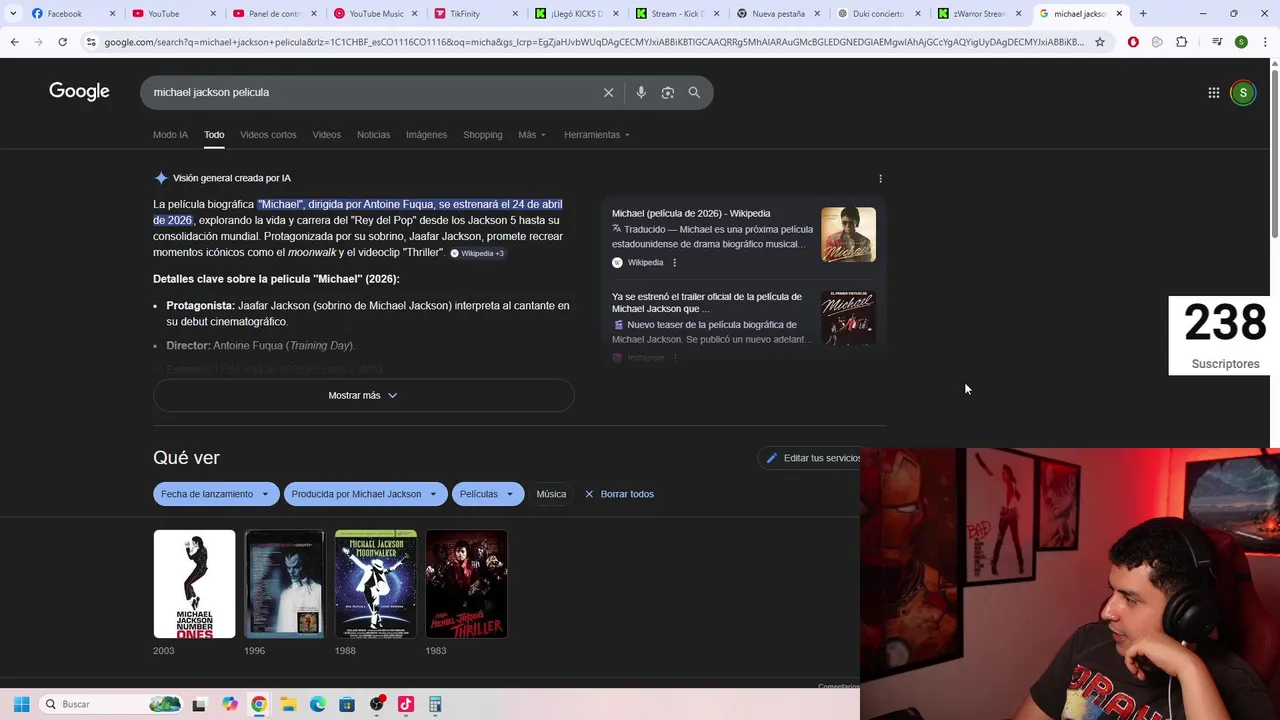This screenshot has height=720, width=1280.
Task: Open OBS Studio in taskbar
Action: (x=376, y=704)
